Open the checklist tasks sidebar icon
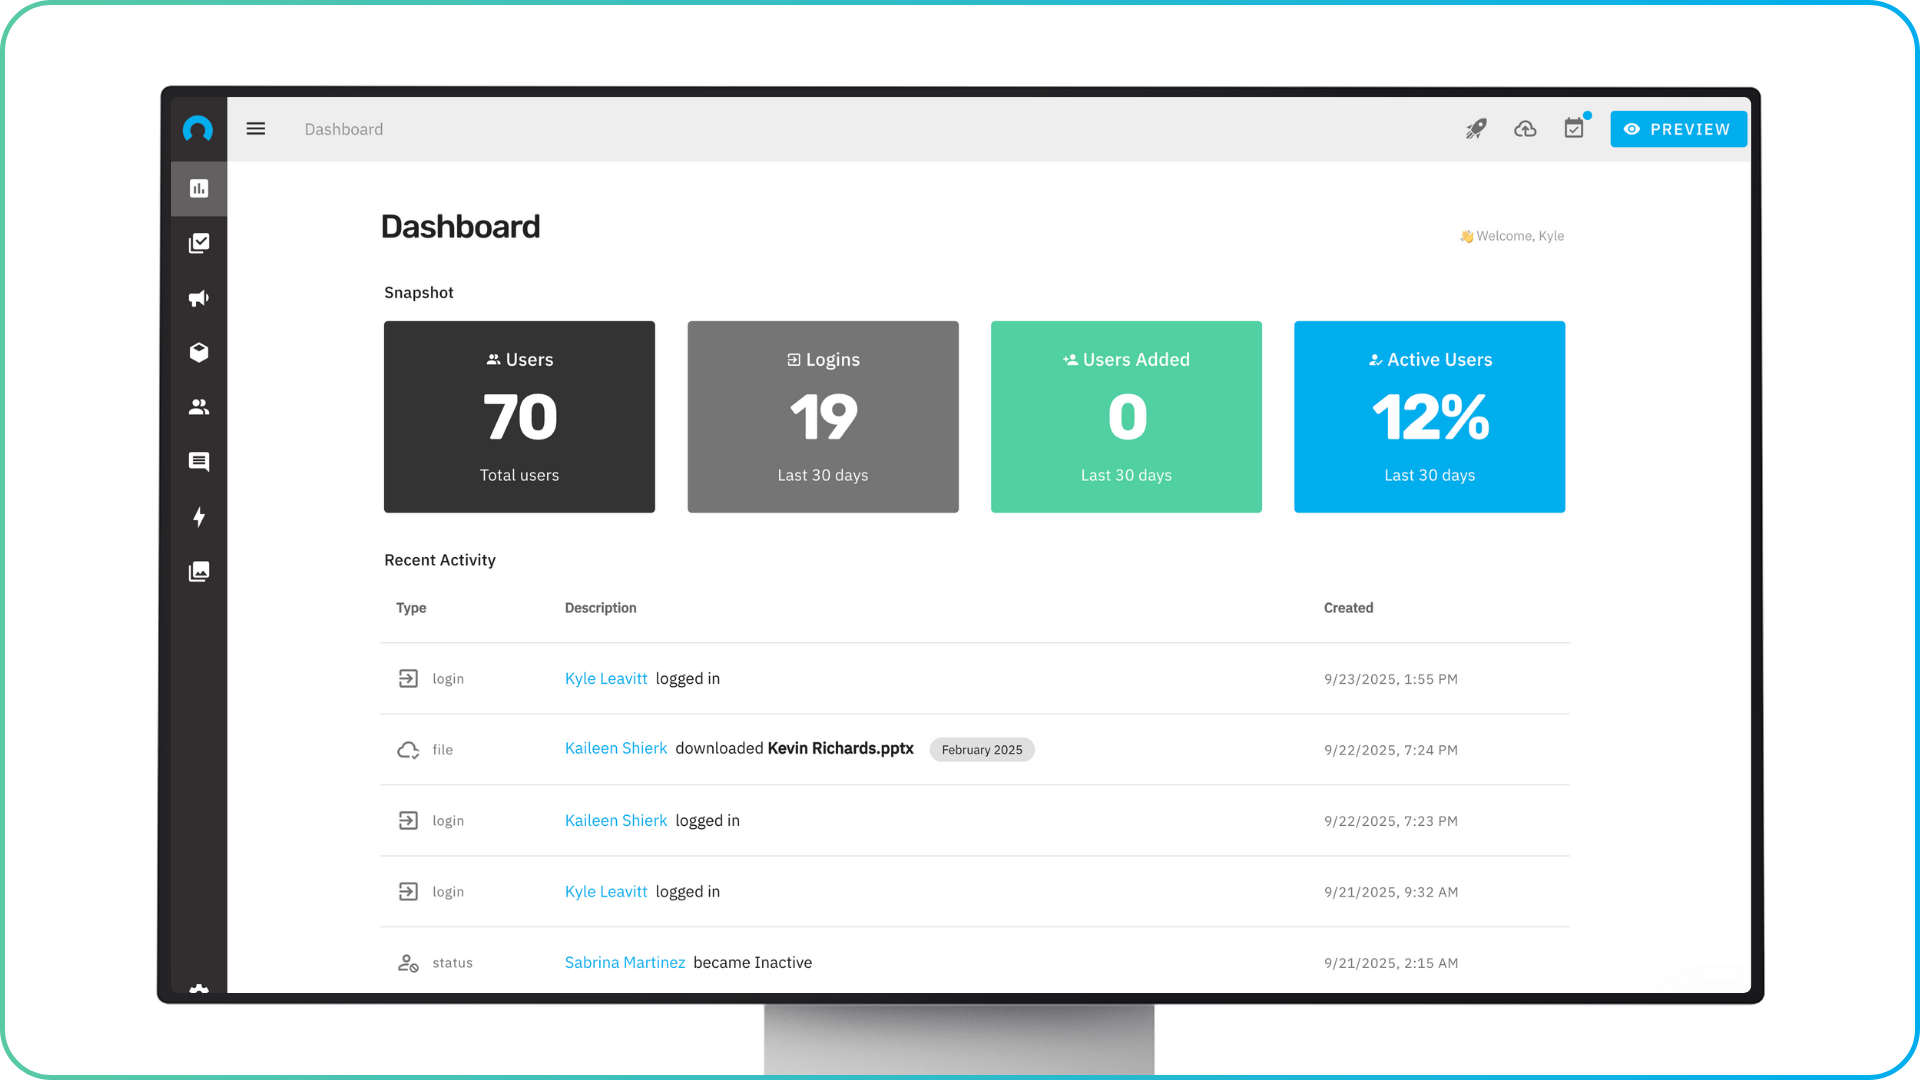 pos(199,243)
